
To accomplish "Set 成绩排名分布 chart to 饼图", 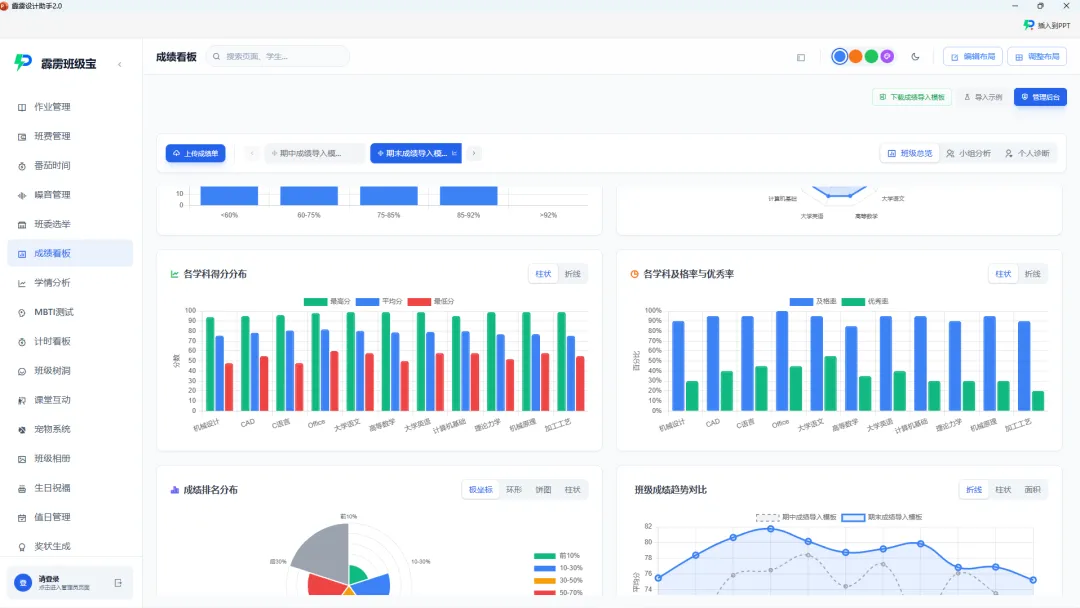I will click(x=543, y=490).
